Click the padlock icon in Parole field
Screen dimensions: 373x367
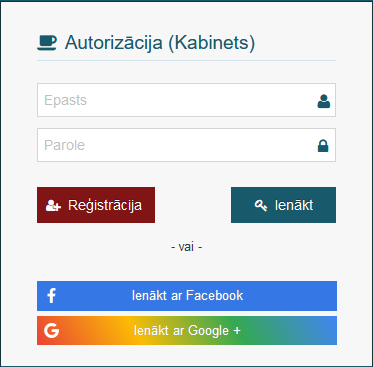coord(323,146)
